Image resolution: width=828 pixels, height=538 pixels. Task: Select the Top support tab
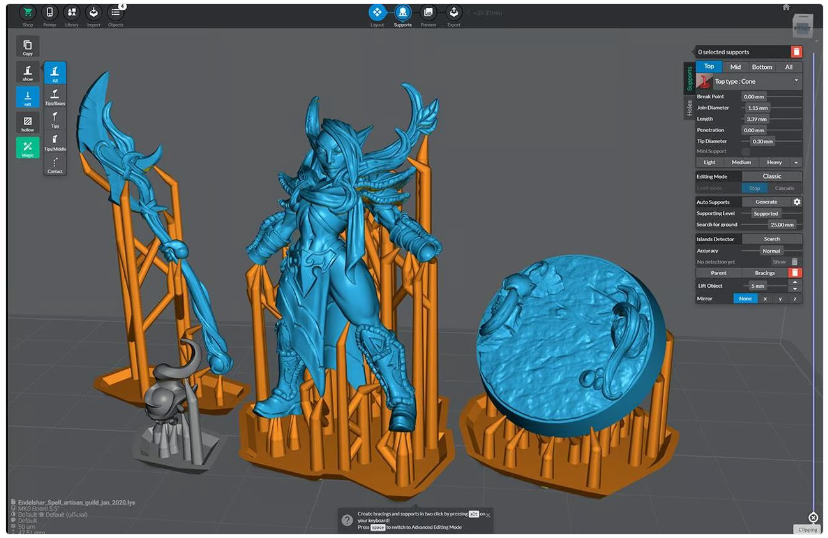pyautogui.click(x=709, y=67)
